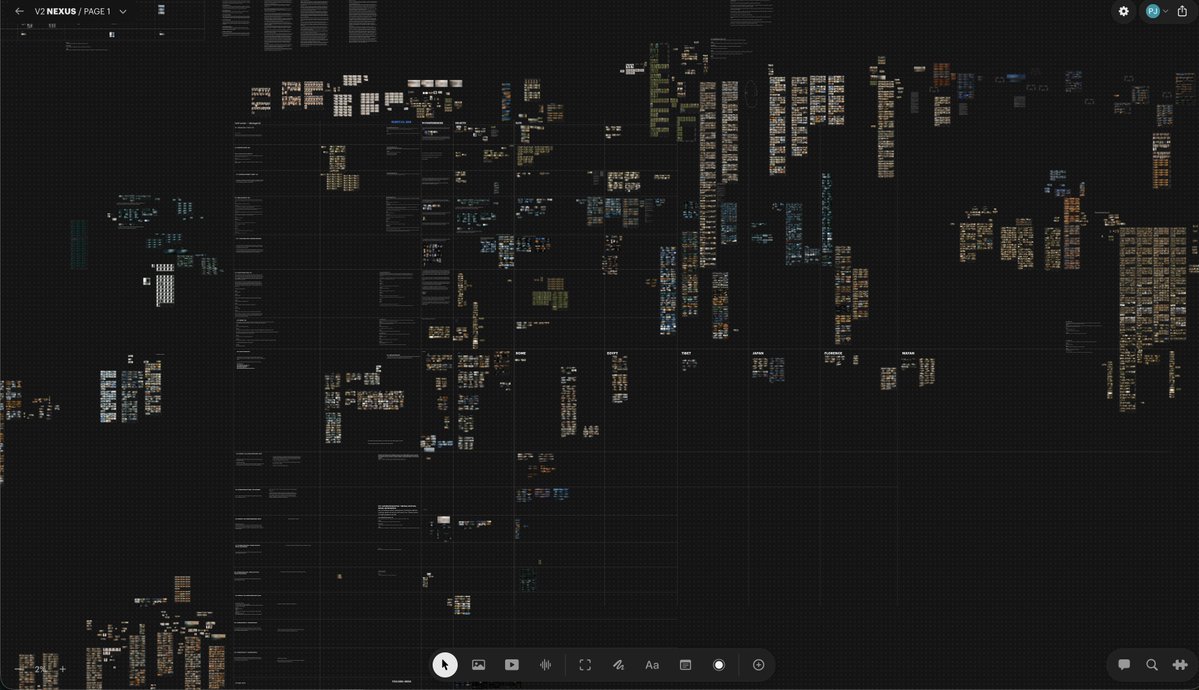Expand the dropdown beside PJ avatar

tap(1165, 11)
